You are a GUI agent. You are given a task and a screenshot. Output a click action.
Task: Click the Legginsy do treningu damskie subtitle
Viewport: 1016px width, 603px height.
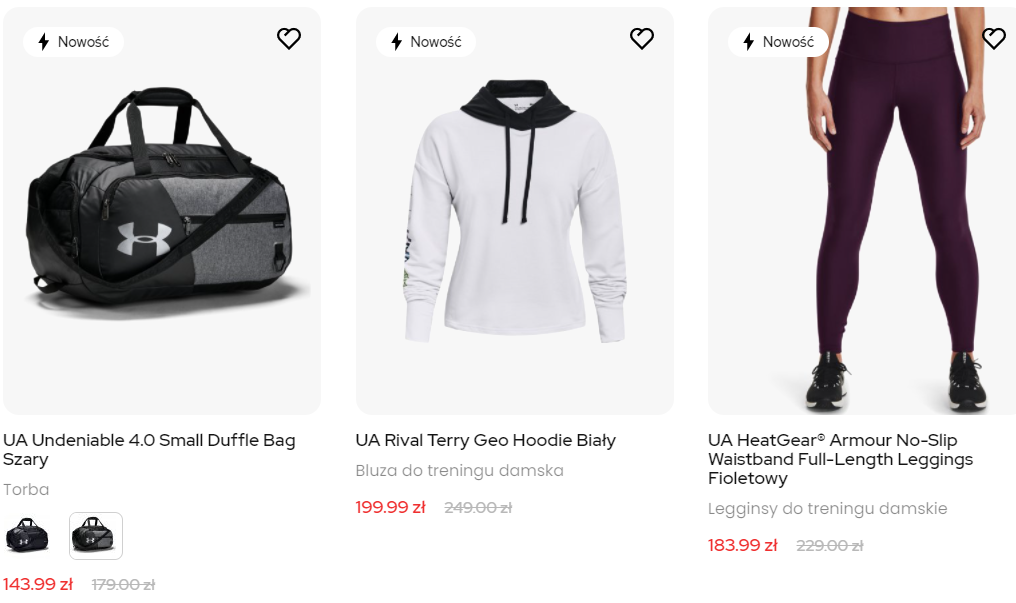coord(827,508)
